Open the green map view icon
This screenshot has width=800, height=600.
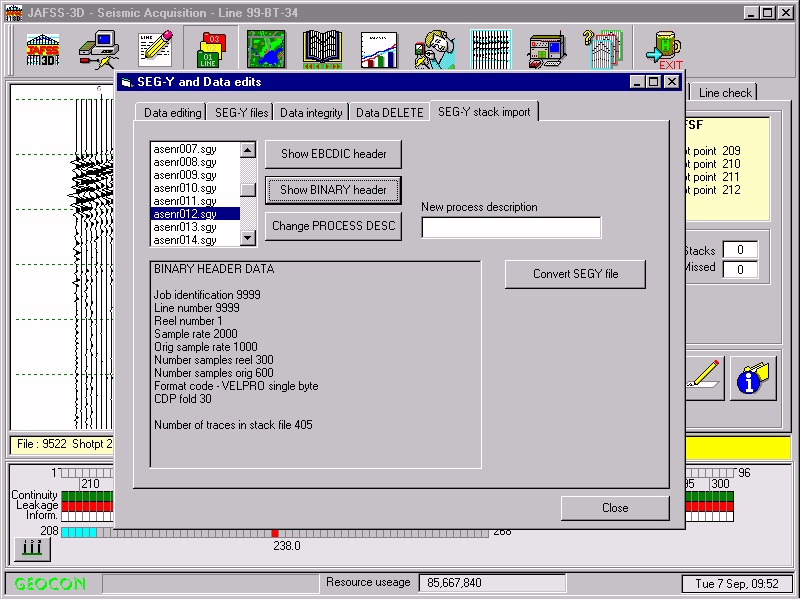coord(266,49)
